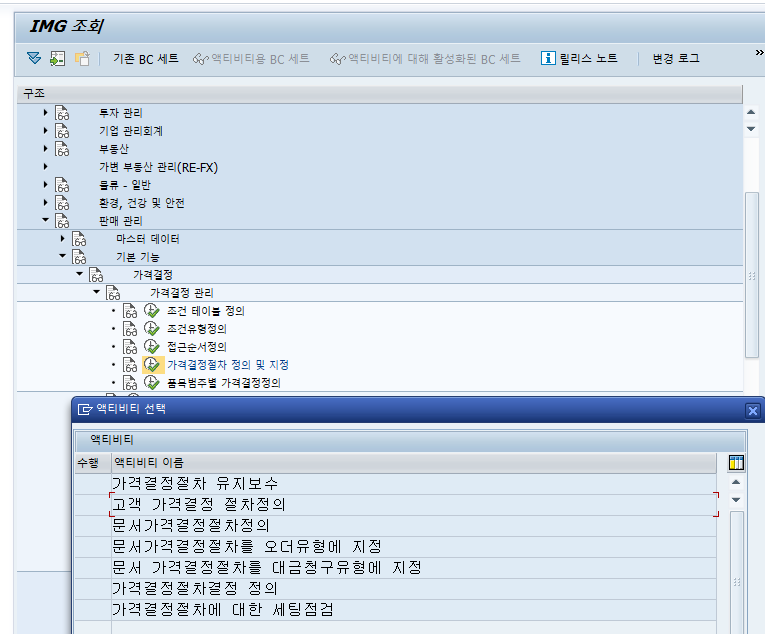This screenshot has width=765, height=634.
Task: Open documentation icon for 기업 관리회계
Action: pos(62,131)
